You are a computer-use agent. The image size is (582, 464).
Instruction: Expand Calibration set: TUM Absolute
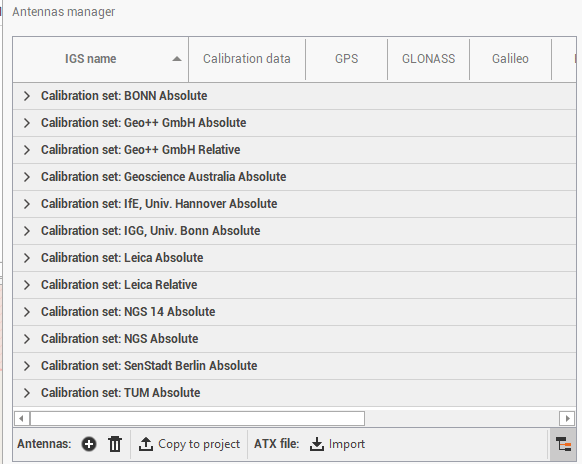tap(27, 393)
